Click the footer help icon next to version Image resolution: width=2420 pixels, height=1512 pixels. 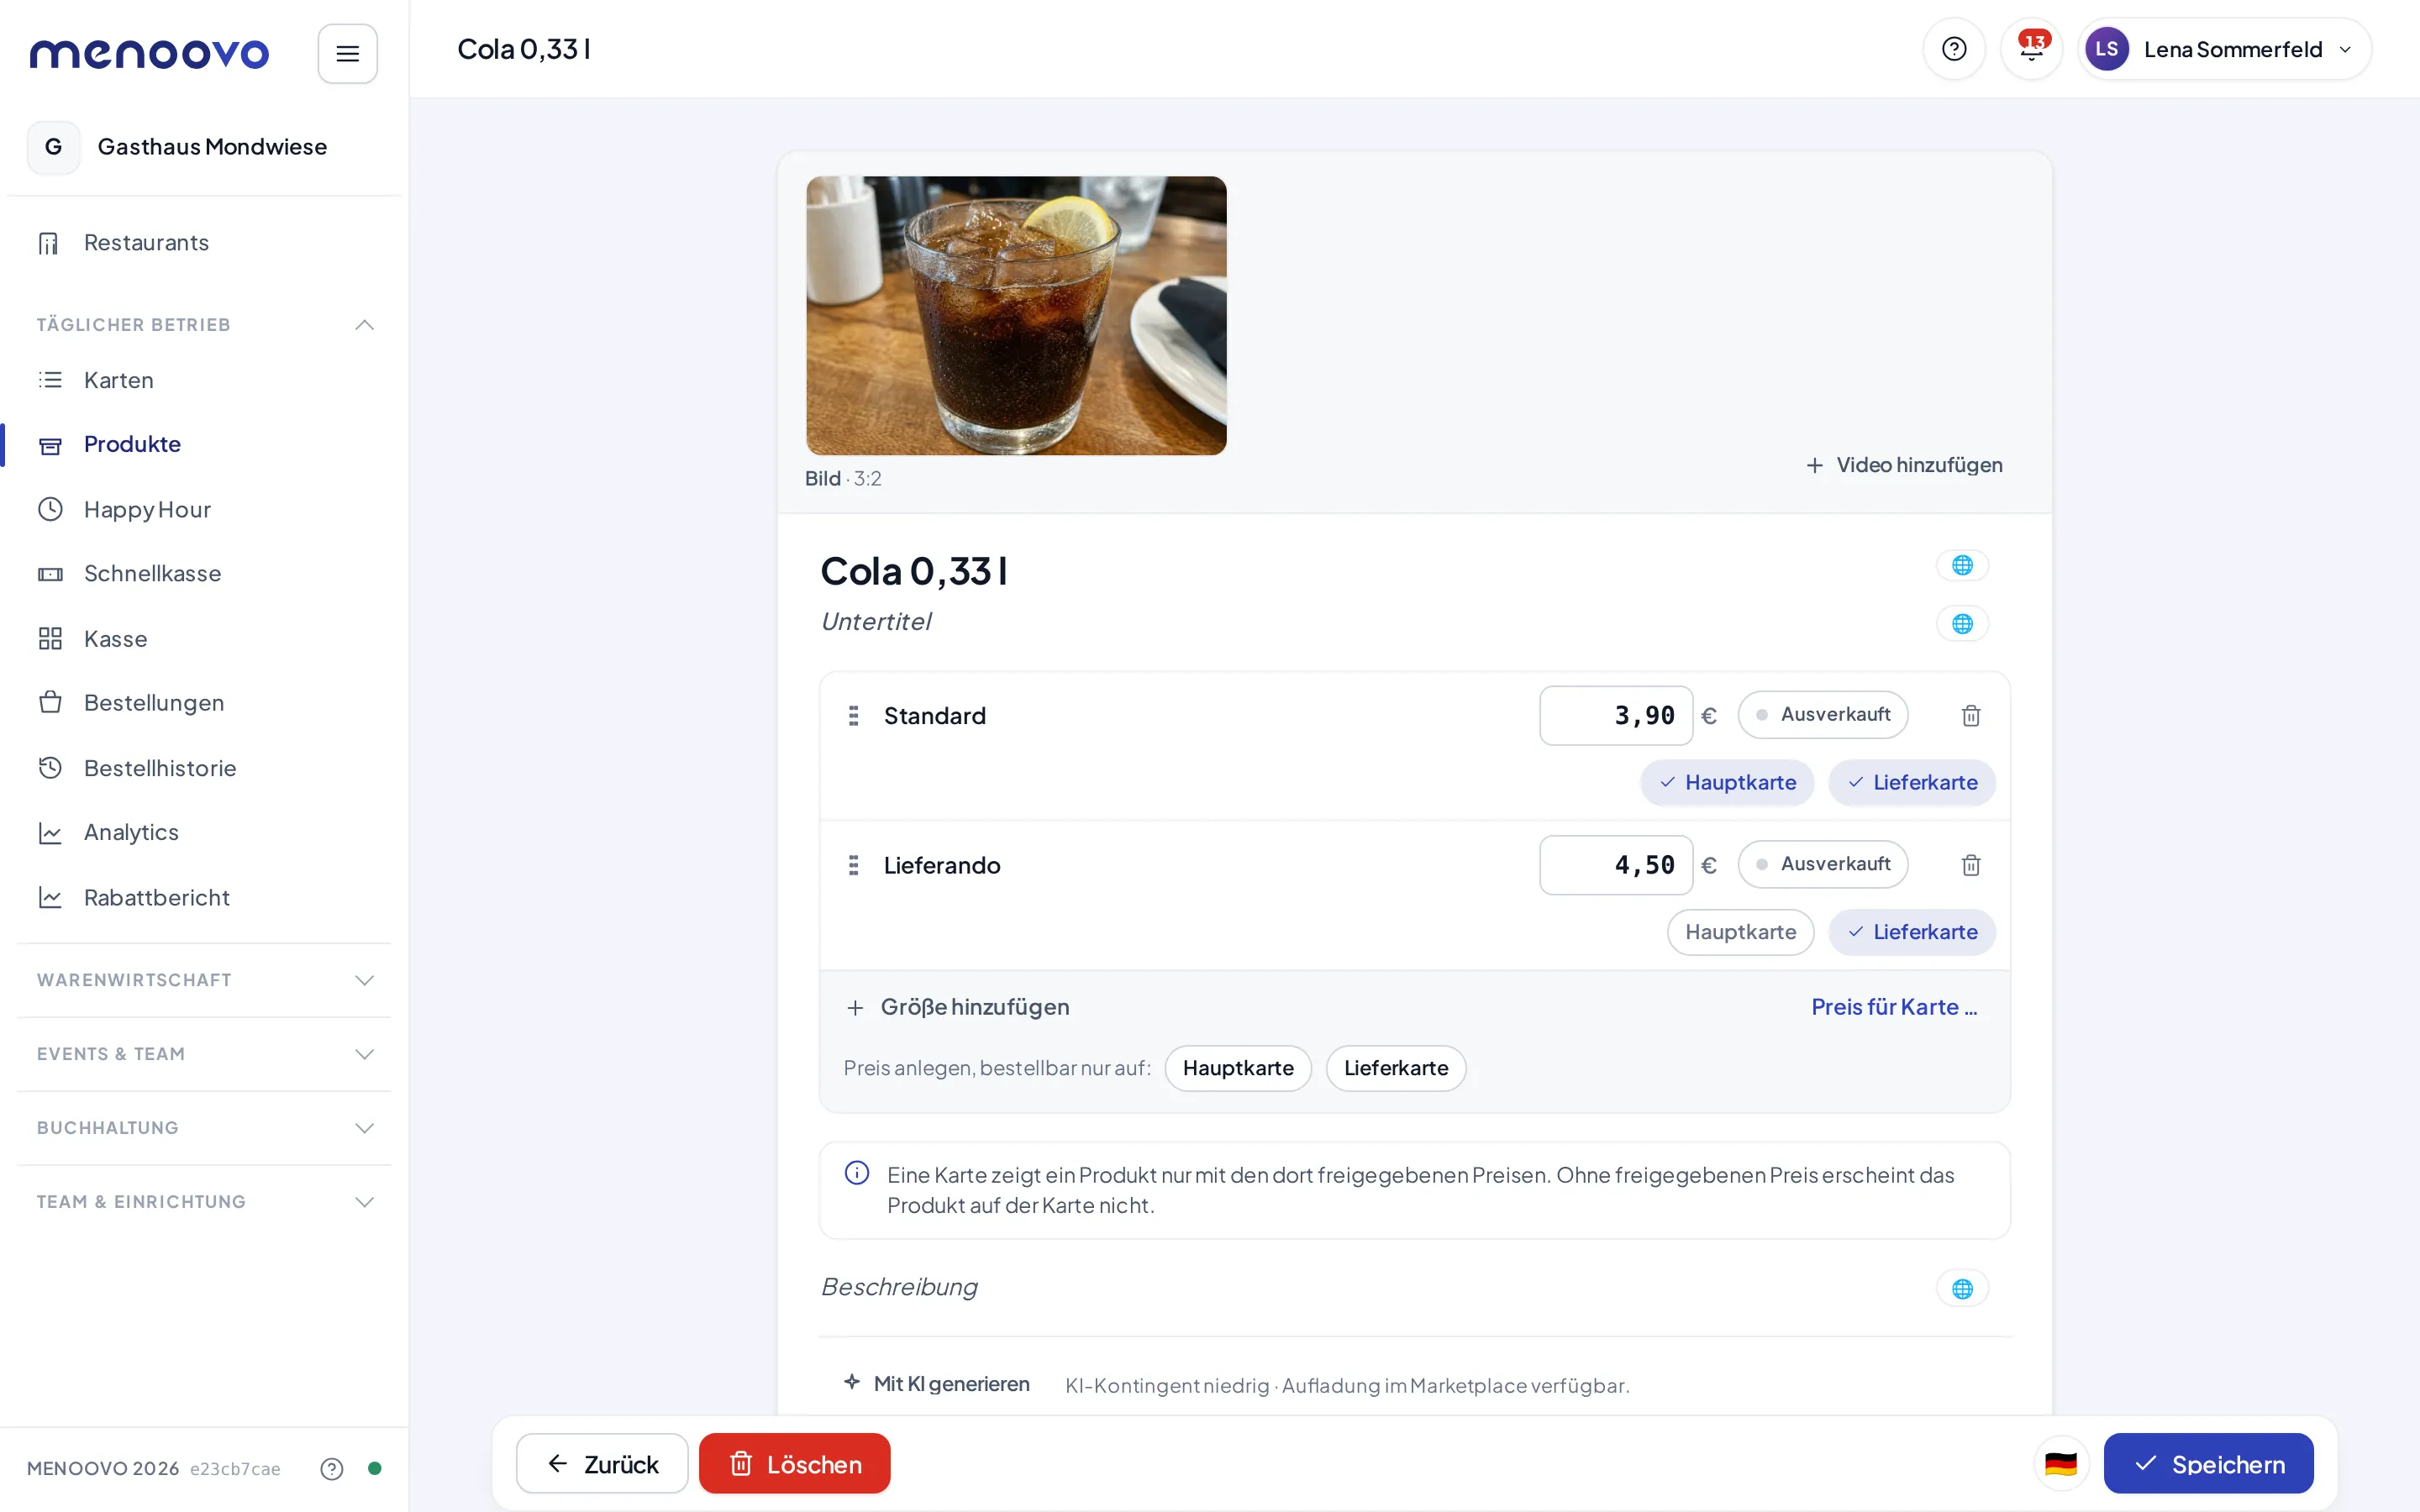pos(332,1468)
